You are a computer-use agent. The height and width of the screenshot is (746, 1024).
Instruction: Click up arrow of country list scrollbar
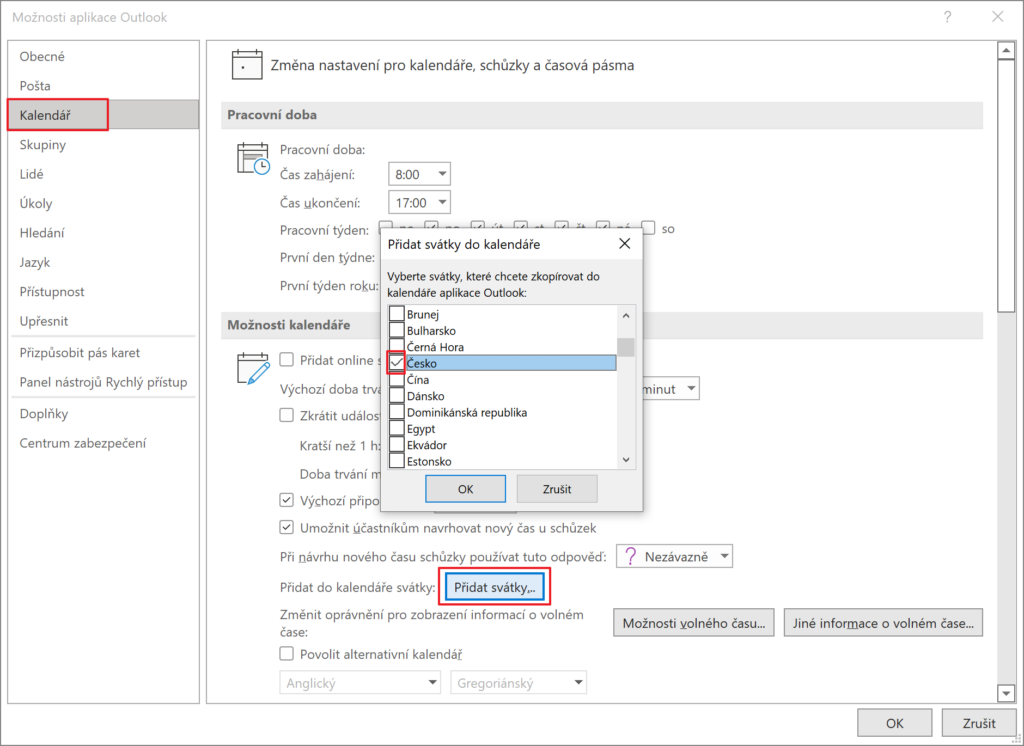(x=626, y=316)
